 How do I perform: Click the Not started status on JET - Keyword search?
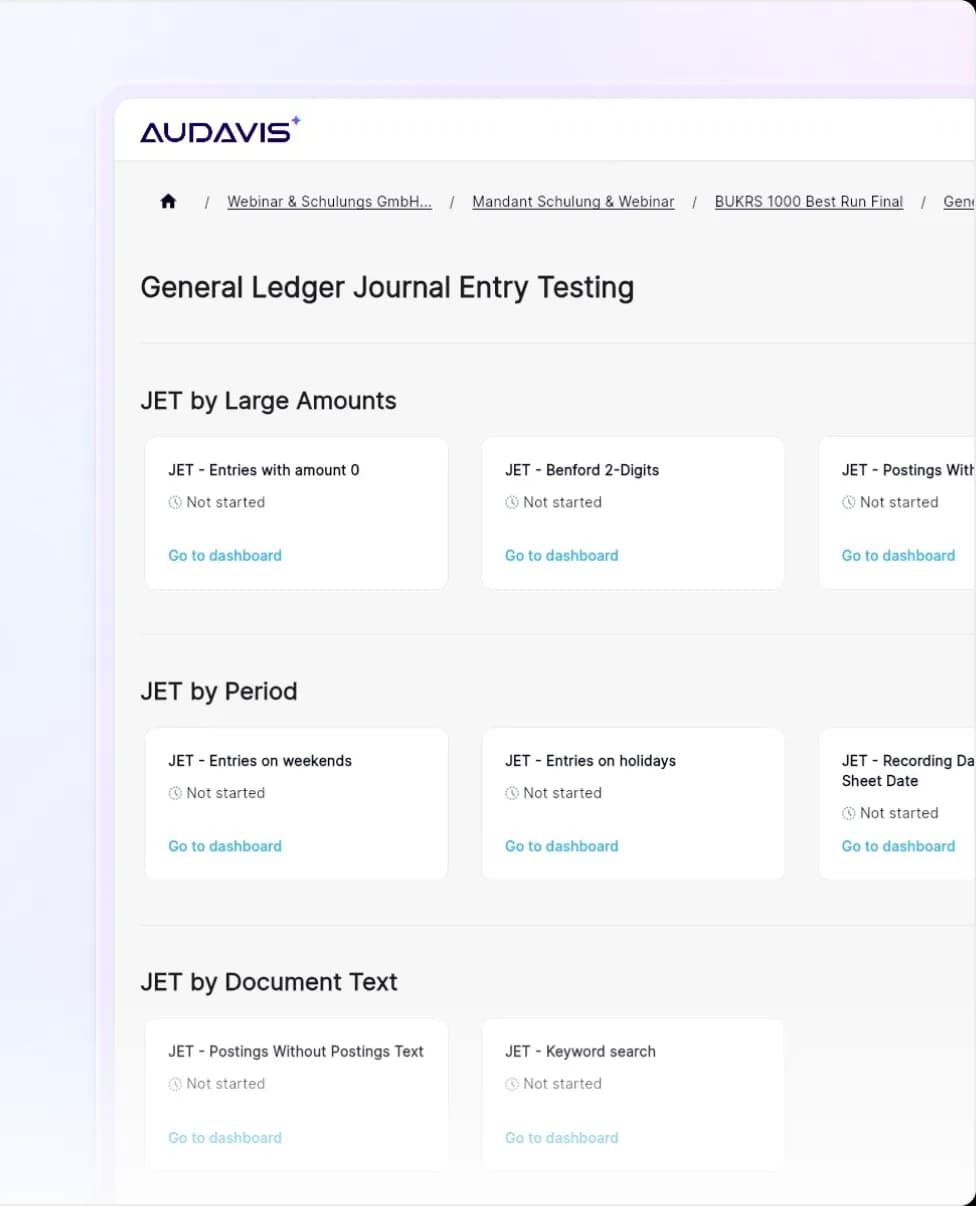click(x=554, y=1084)
